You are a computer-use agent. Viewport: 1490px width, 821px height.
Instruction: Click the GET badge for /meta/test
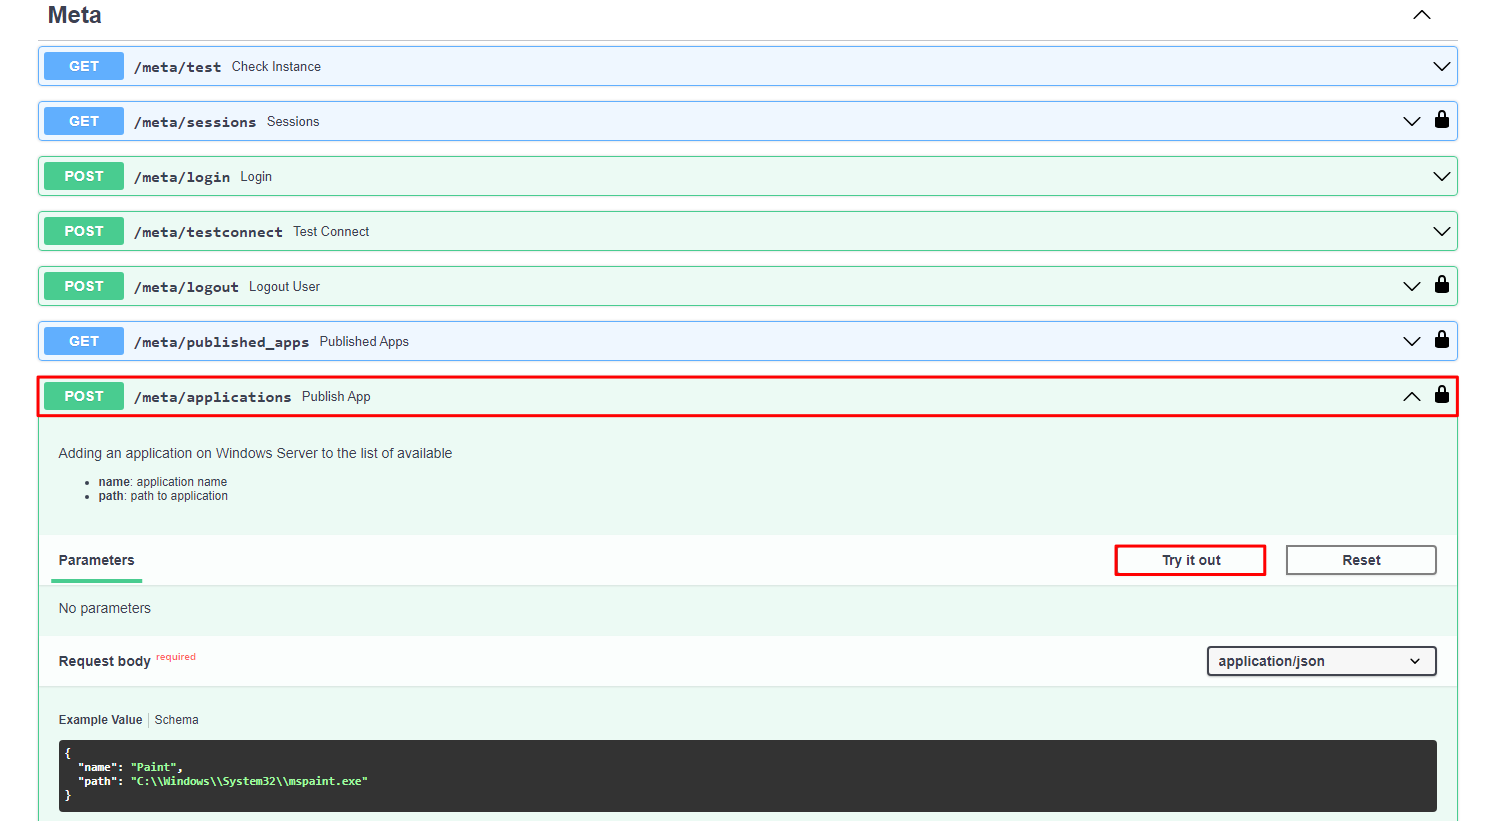coord(84,67)
